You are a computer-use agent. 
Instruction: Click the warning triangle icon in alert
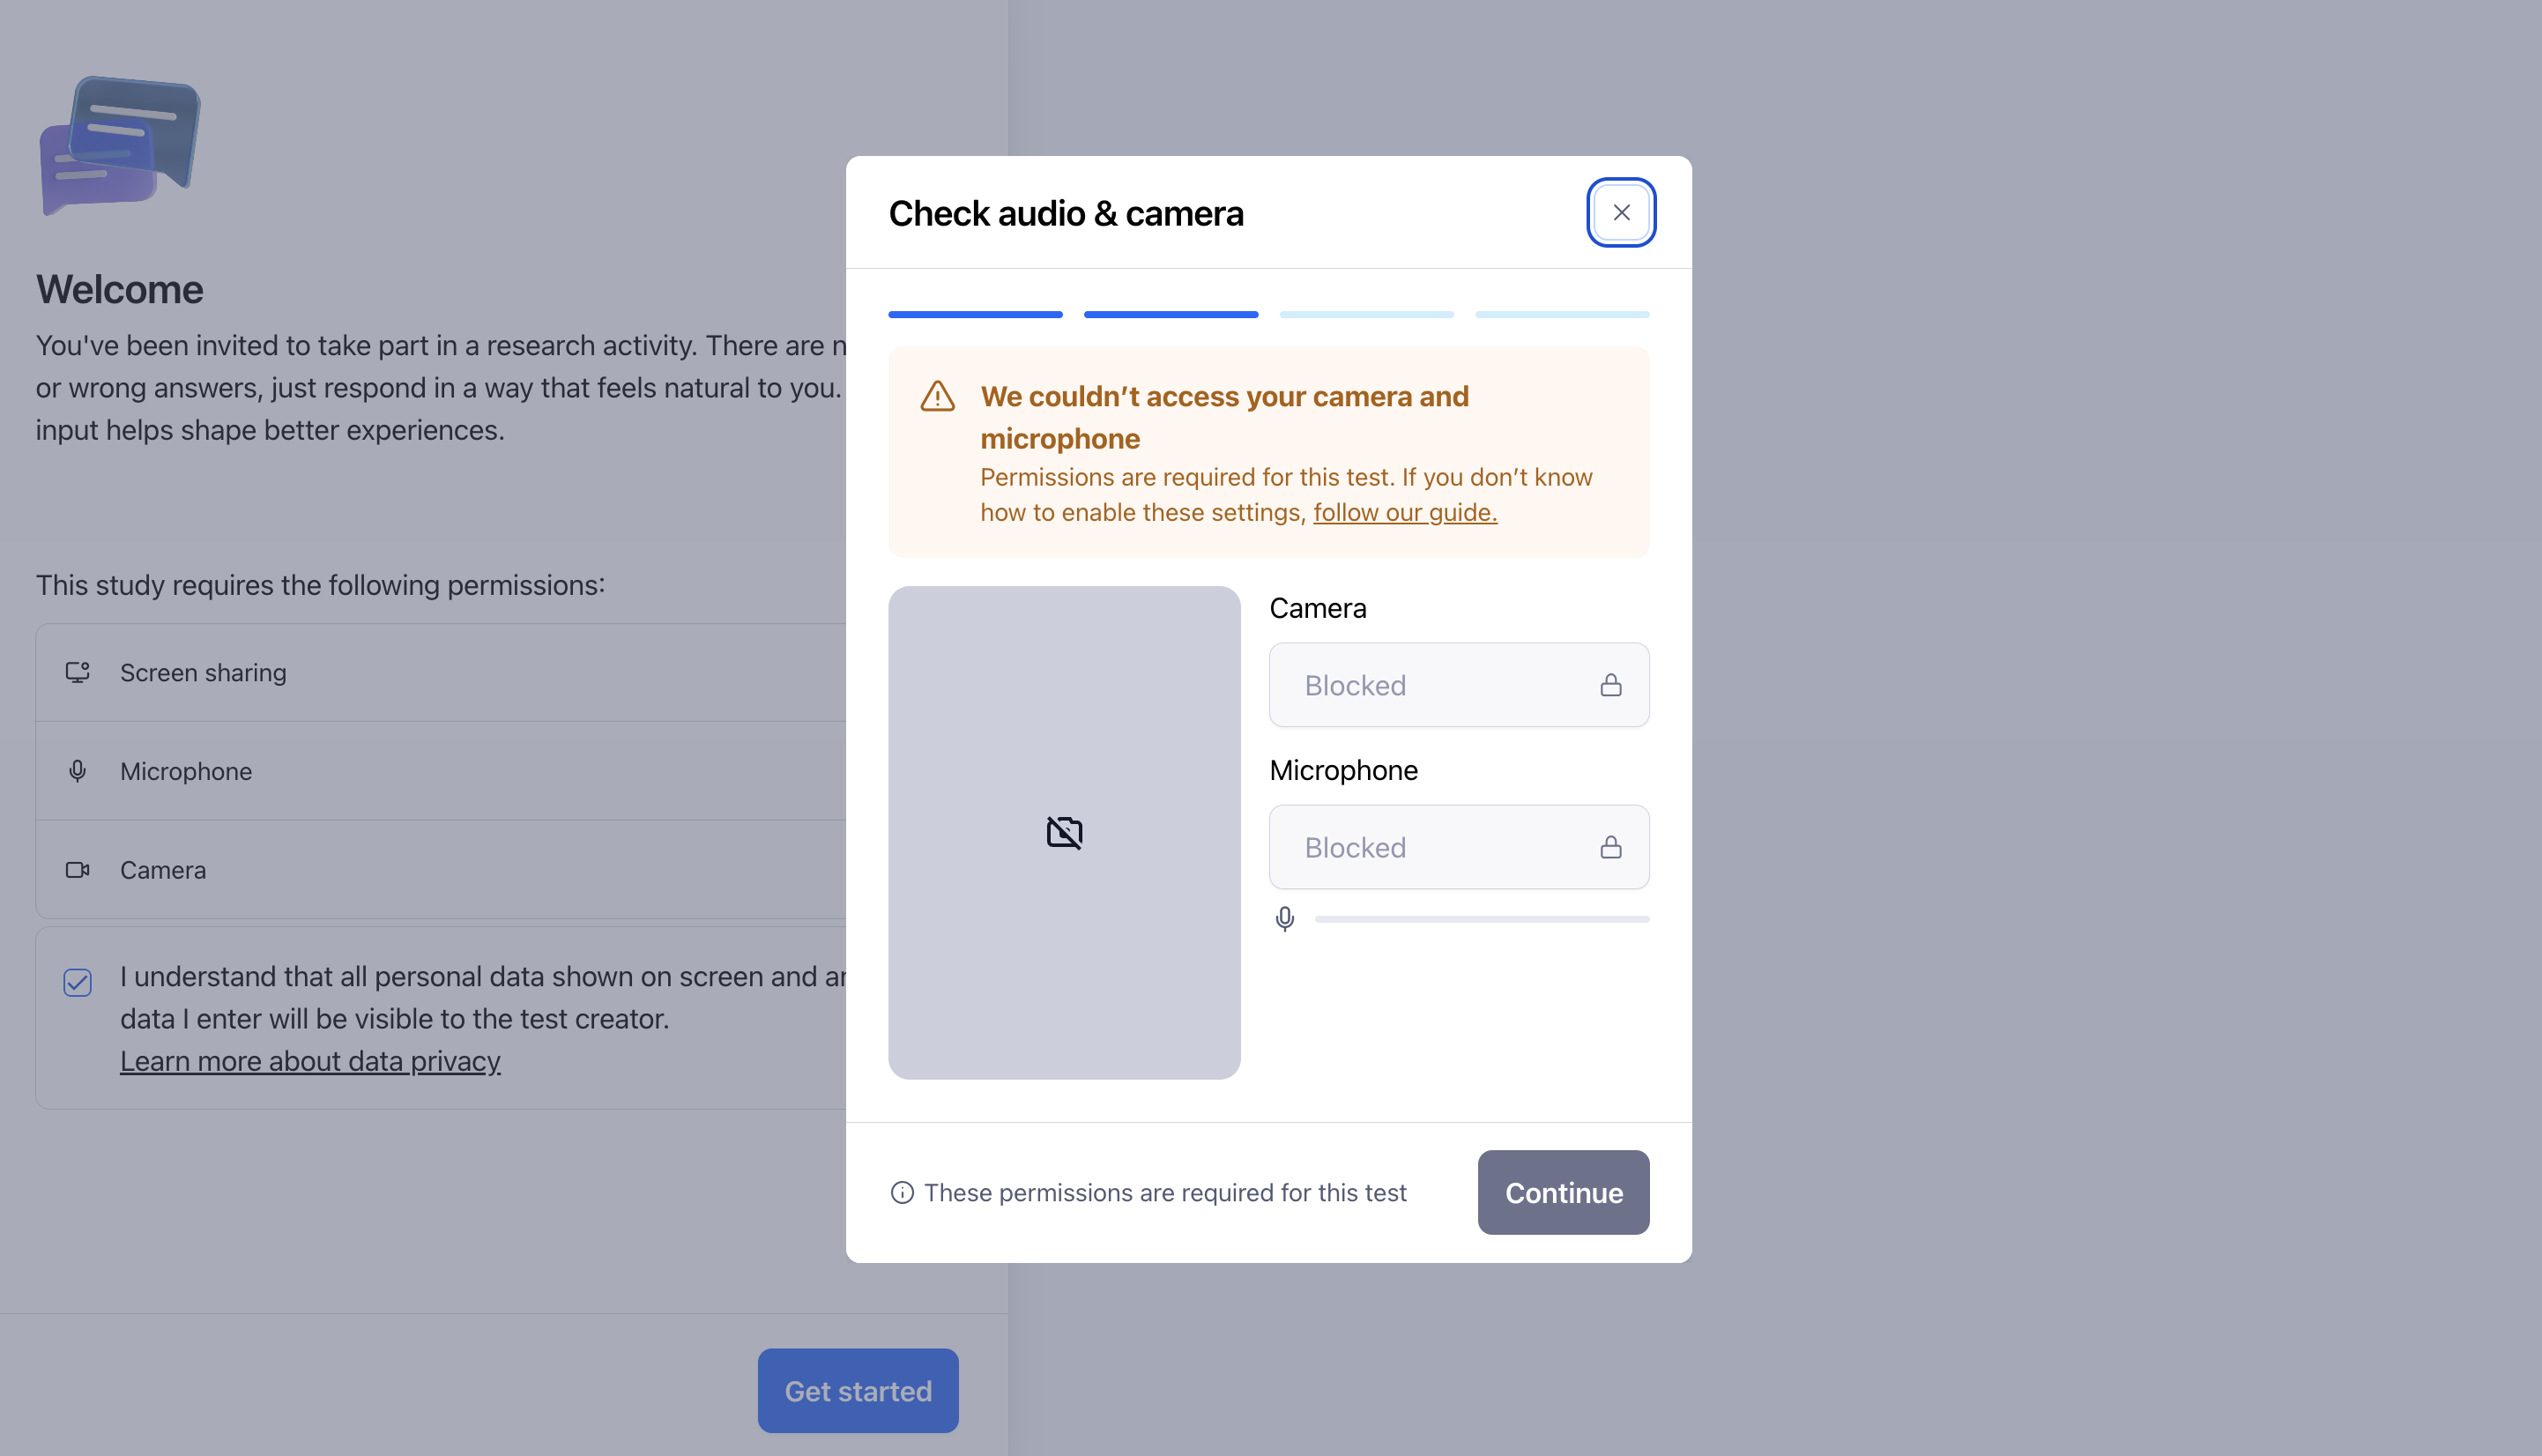coord(937,396)
